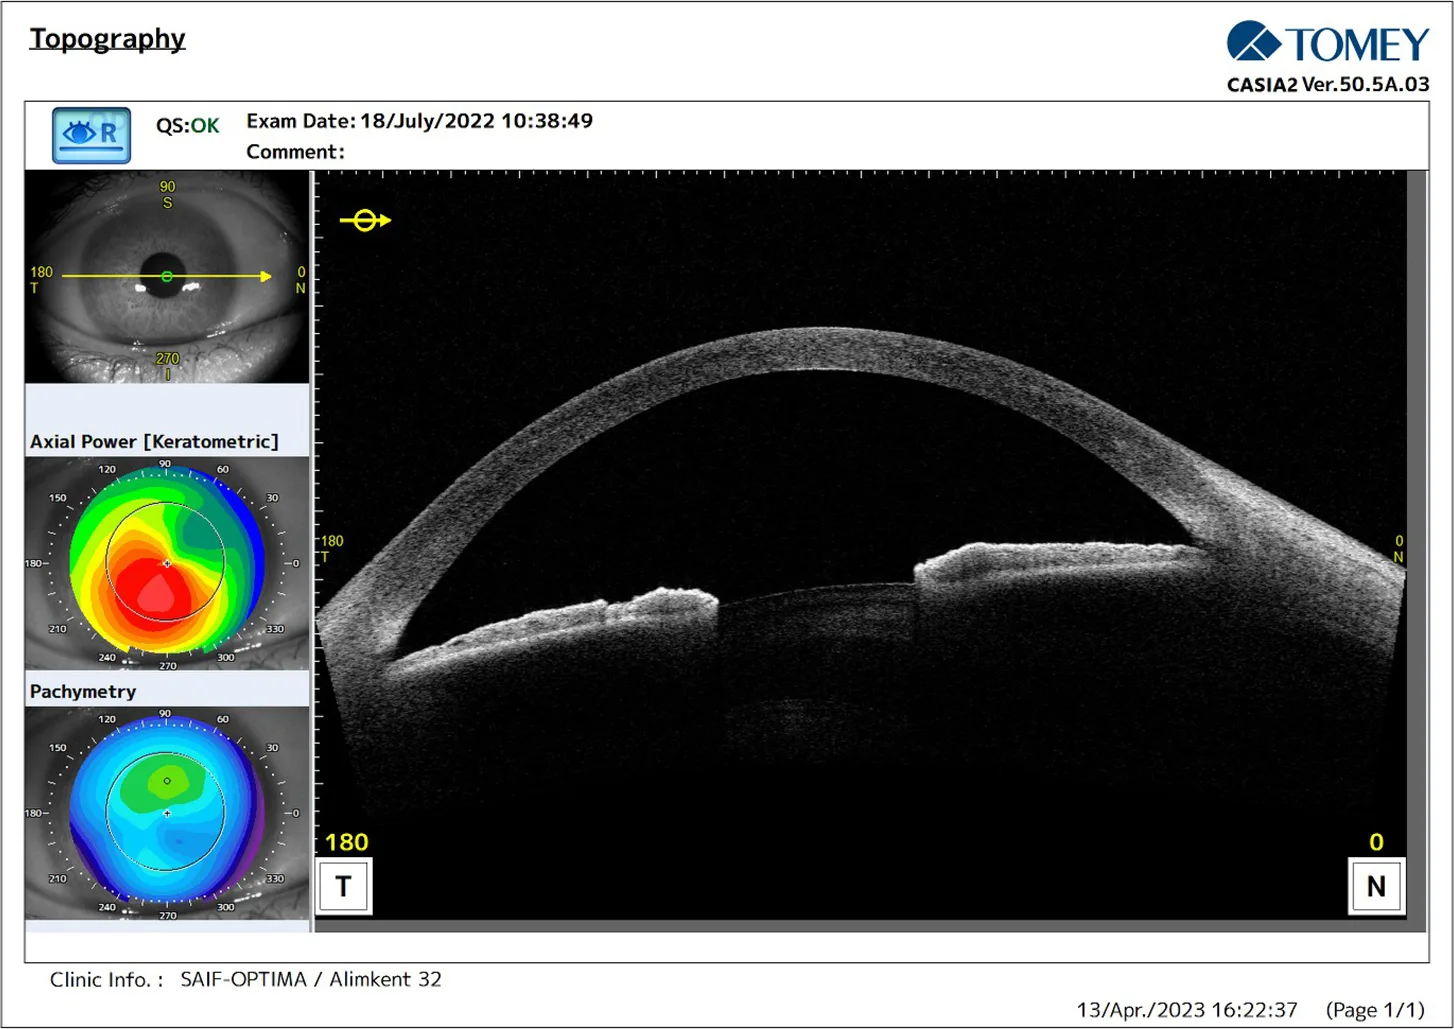Viewport: 1454px width, 1029px height.
Task: Click the right eye (R) indicator icon
Action: [x=91, y=135]
